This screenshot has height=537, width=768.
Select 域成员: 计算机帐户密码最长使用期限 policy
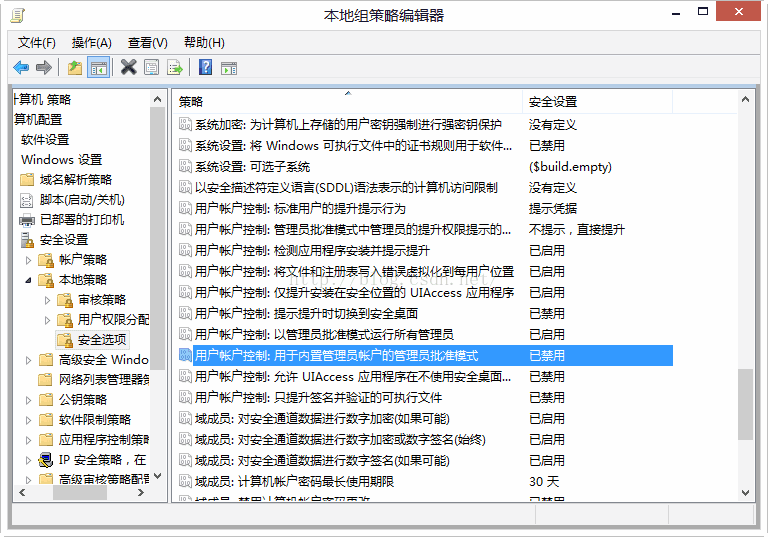[294, 481]
